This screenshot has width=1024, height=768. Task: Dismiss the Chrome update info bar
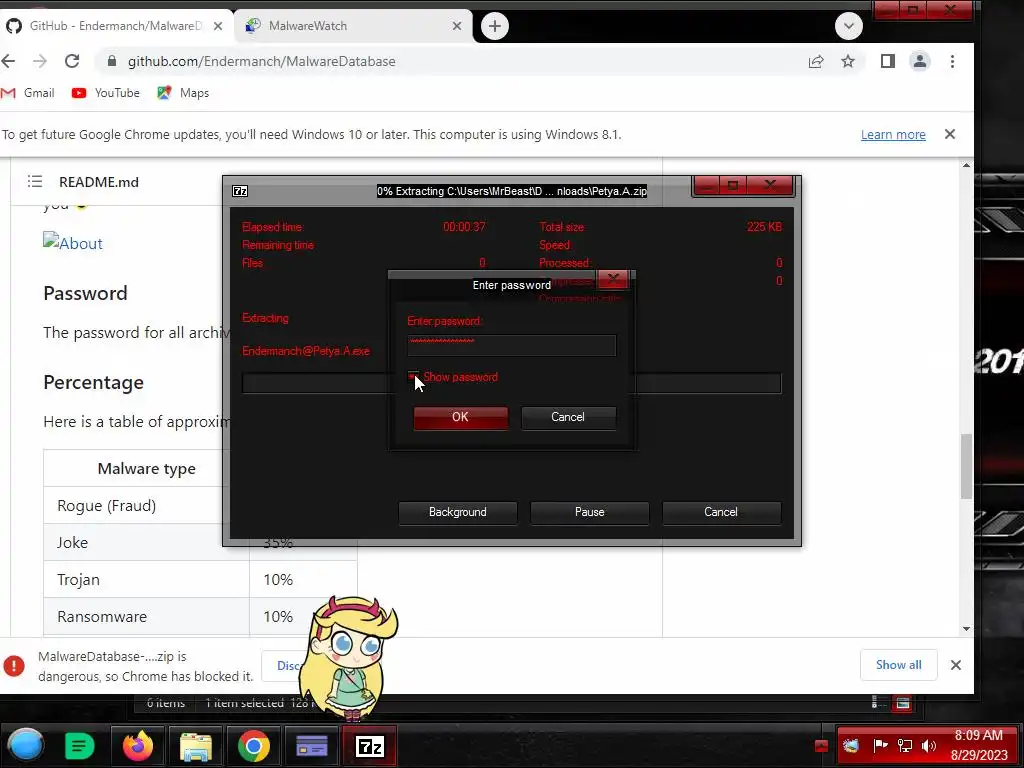click(x=950, y=134)
